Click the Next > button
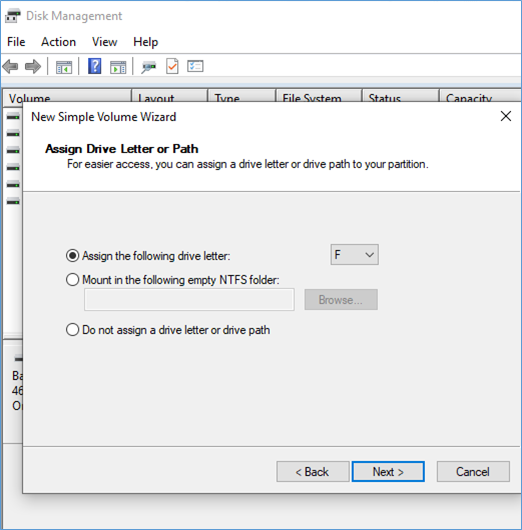The image size is (522, 530). click(388, 472)
